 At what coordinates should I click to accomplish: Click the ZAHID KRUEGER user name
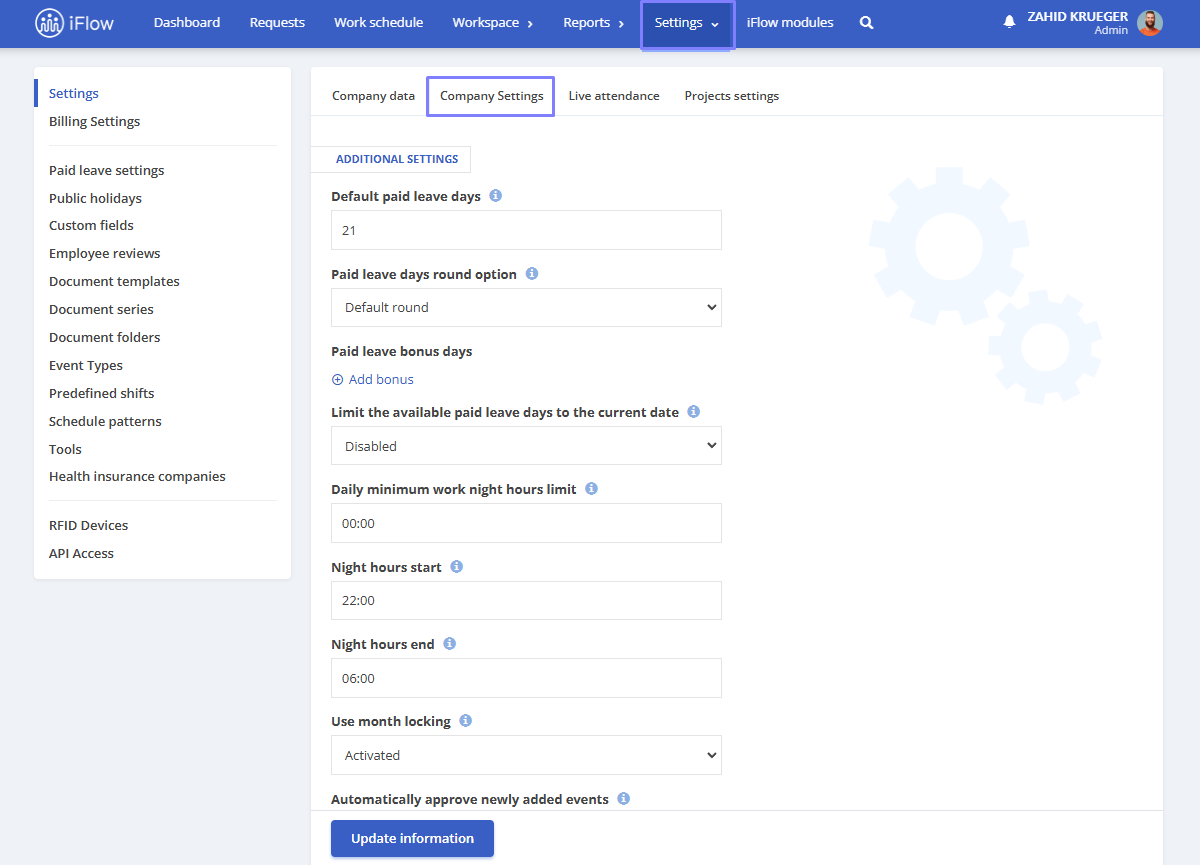point(1077,16)
